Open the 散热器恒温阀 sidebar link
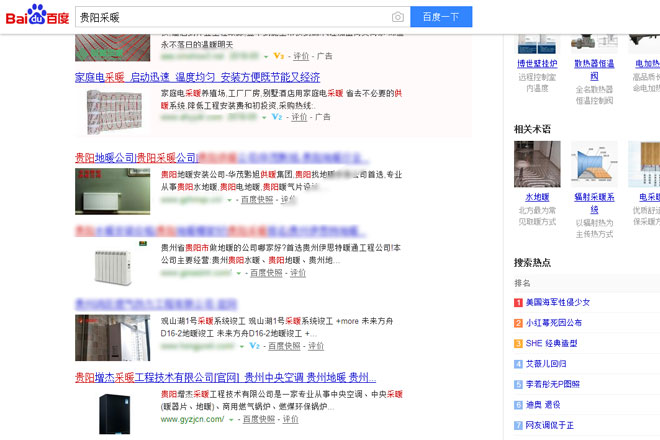Screen dimensions: 660x440 (x=594, y=70)
